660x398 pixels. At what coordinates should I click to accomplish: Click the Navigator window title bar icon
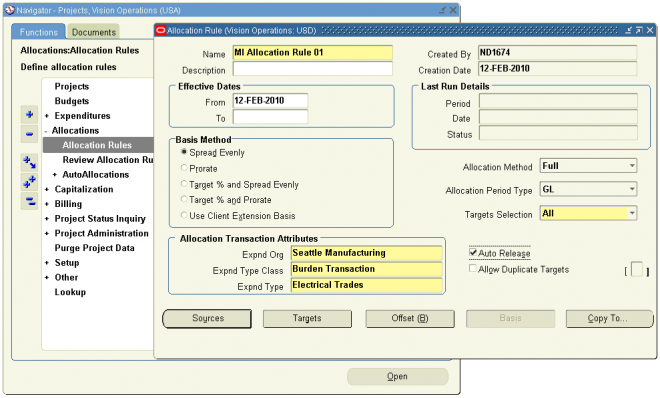(x=9, y=10)
